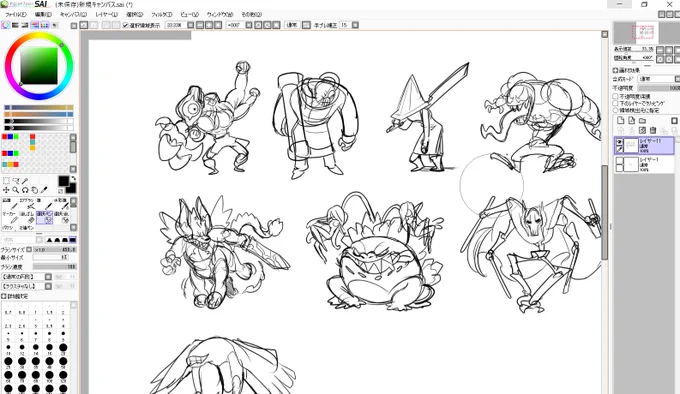Toggle the HSV slider panel
Screen dimensions: 680x394
tap(25, 25)
